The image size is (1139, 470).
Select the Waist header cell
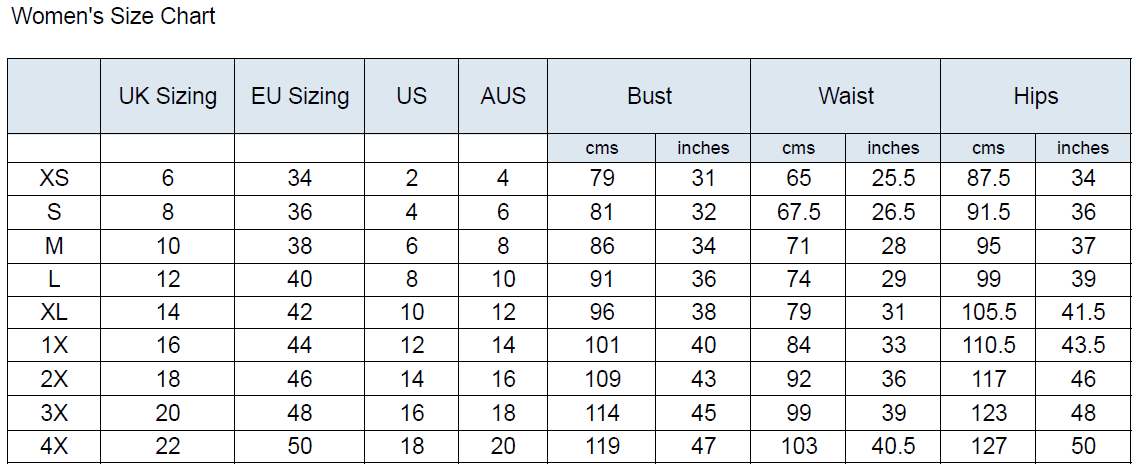(x=846, y=96)
